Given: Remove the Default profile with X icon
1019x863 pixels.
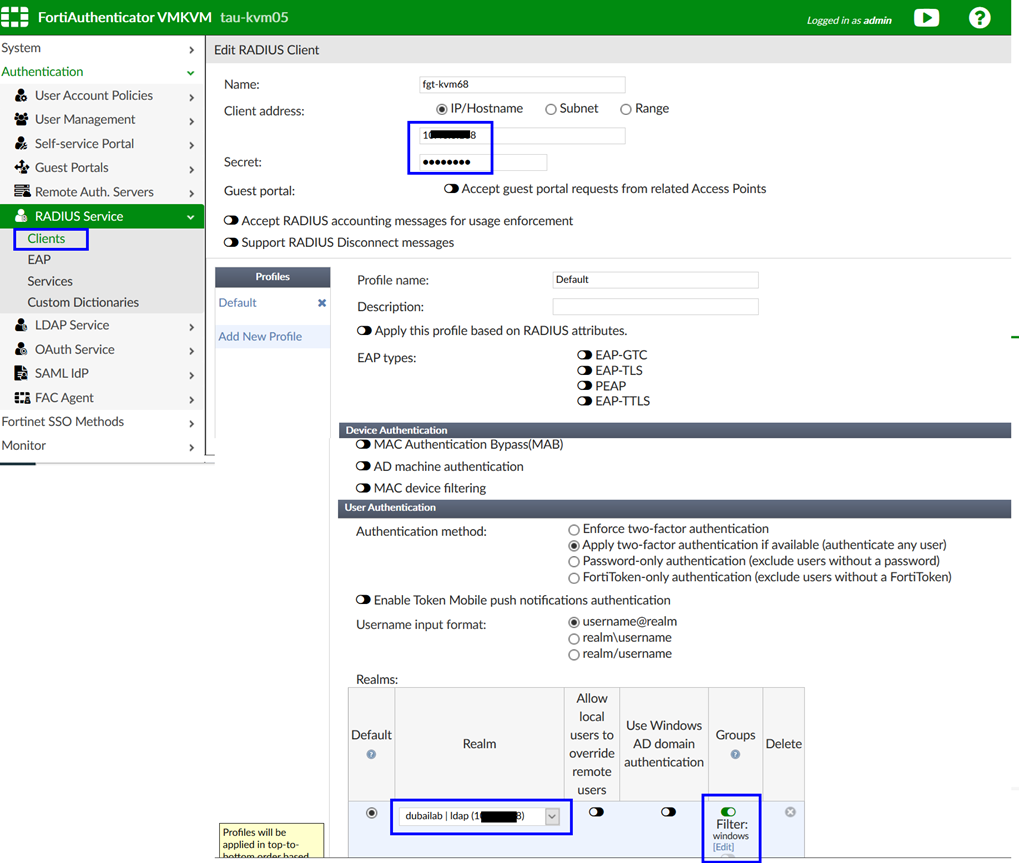Looking at the screenshot, I should [x=322, y=303].
